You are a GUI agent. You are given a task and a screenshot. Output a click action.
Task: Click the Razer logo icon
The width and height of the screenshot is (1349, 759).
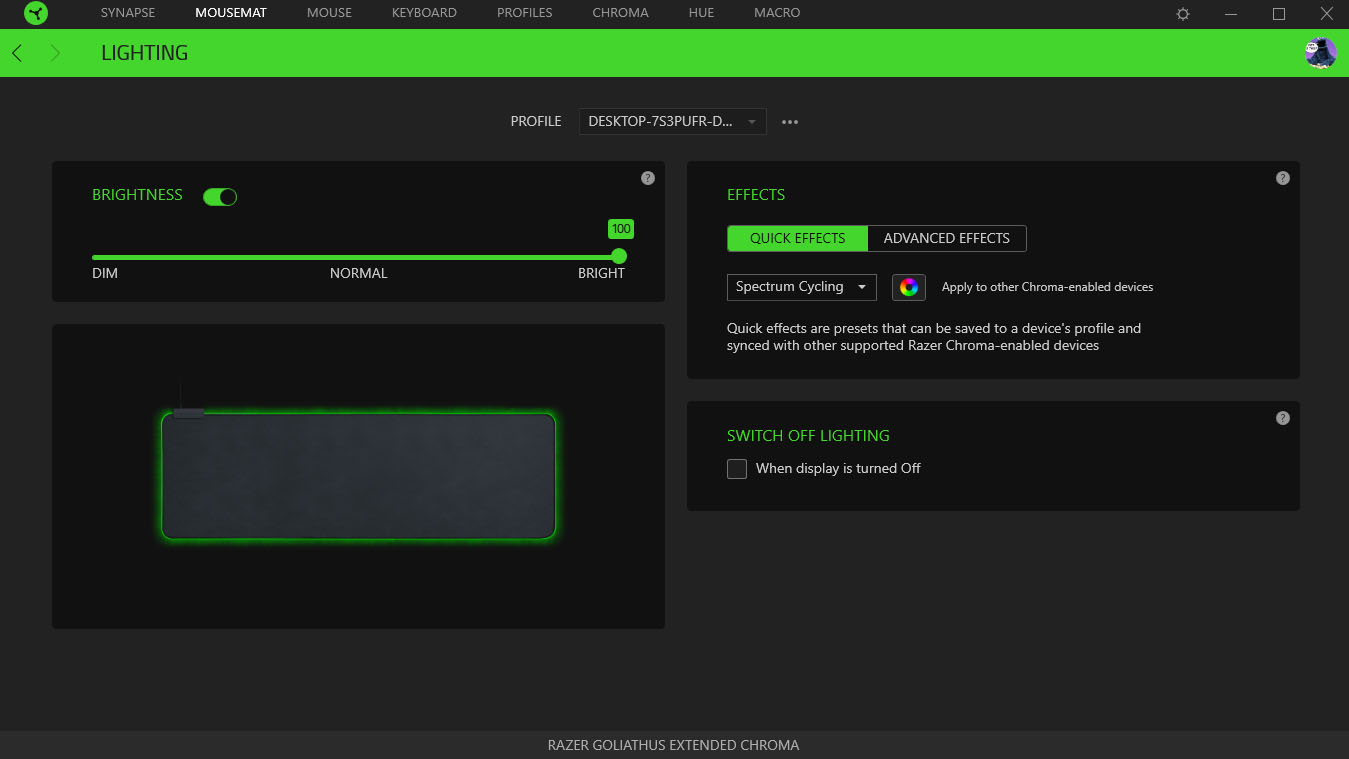pyautogui.click(x=36, y=14)
